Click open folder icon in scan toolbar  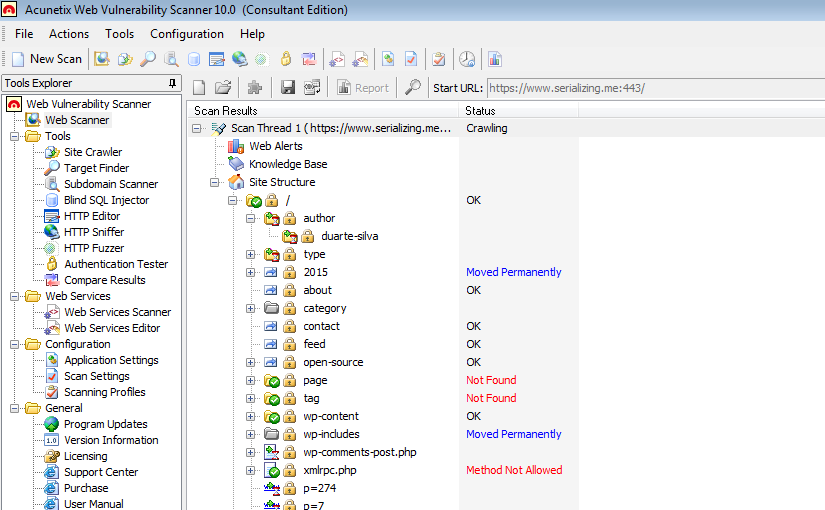tap(223, 87)
